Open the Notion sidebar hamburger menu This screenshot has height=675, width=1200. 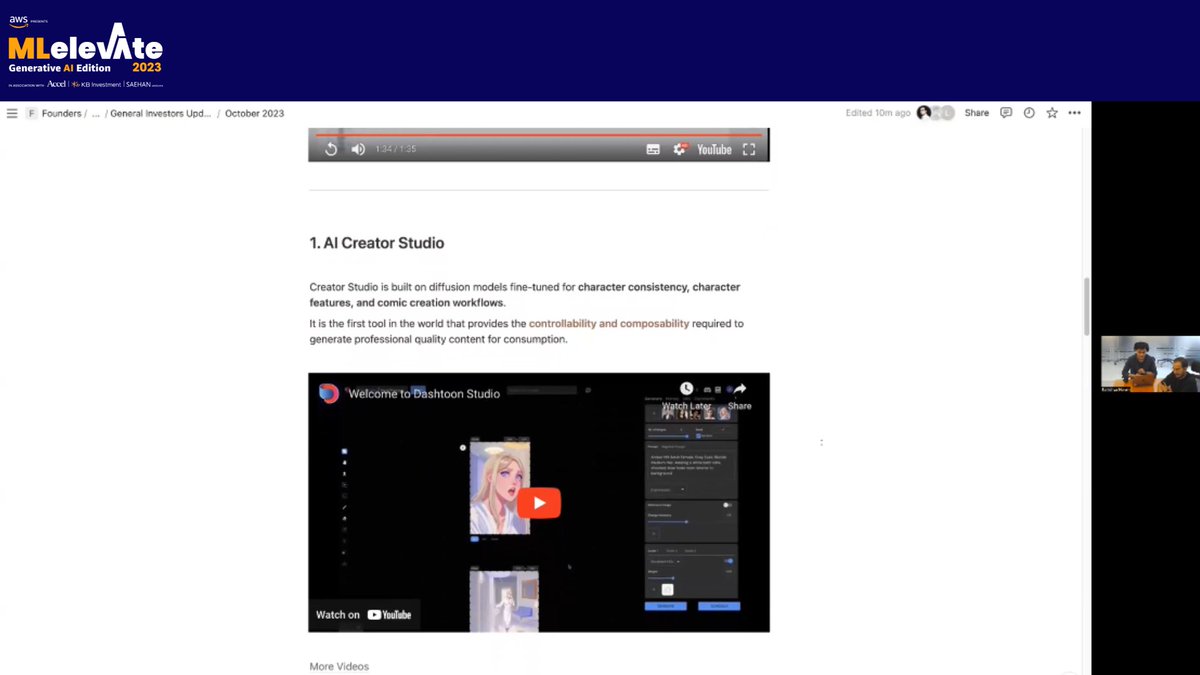coord(12,113)
